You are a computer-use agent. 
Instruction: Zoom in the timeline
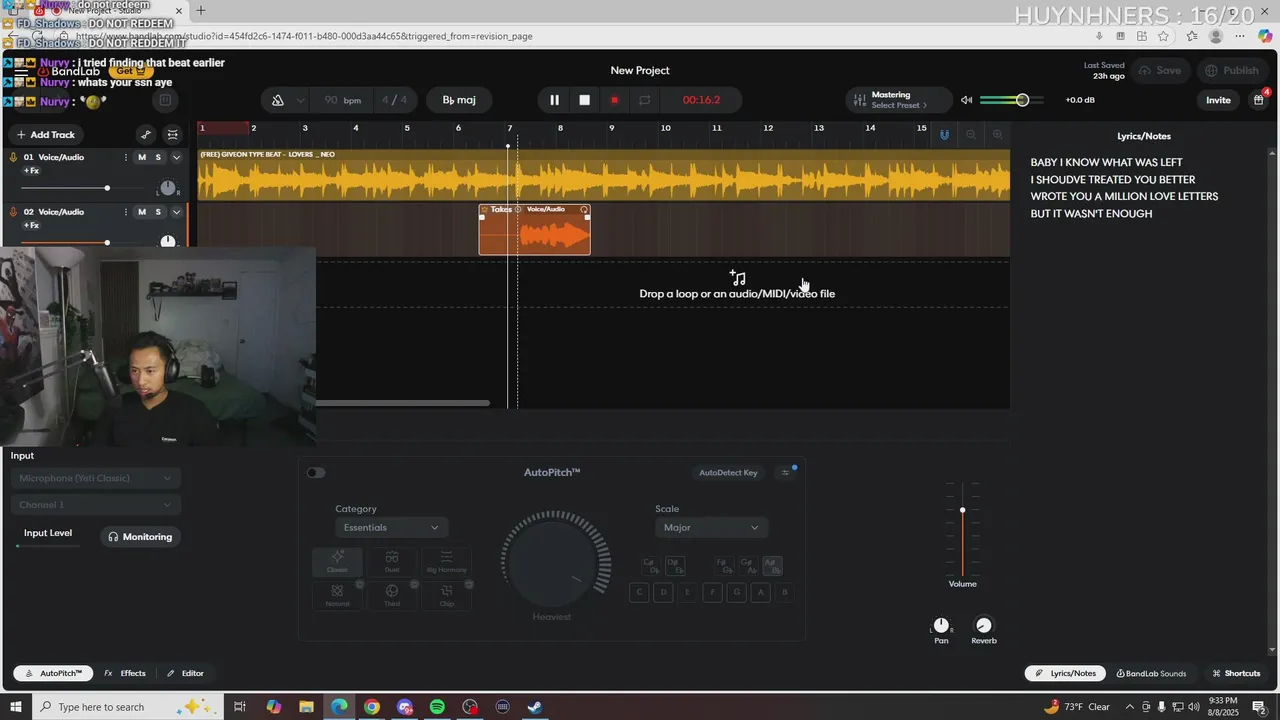(x=997, y=134)
